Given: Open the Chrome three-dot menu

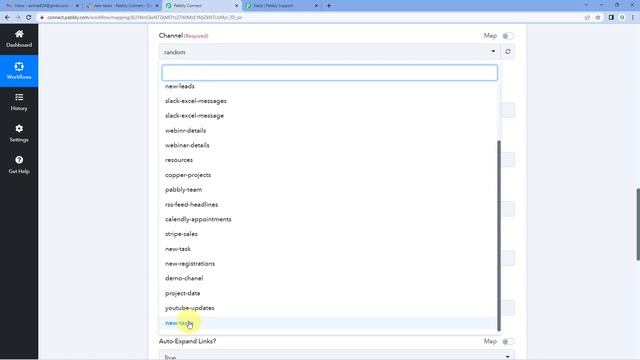Looking at the screenshot, I should [x=633, y=18].
